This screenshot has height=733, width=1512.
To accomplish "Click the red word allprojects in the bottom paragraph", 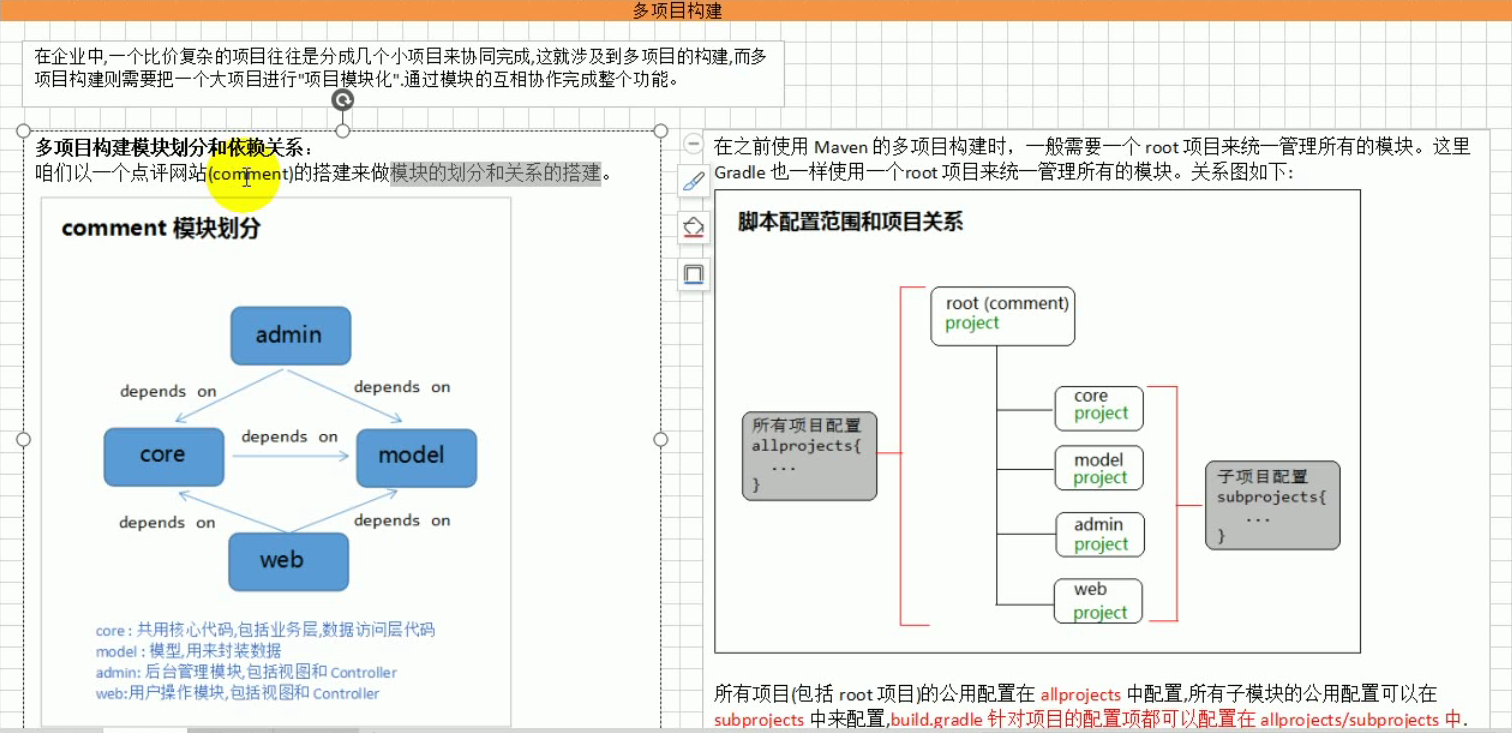I will point(1081,694).
